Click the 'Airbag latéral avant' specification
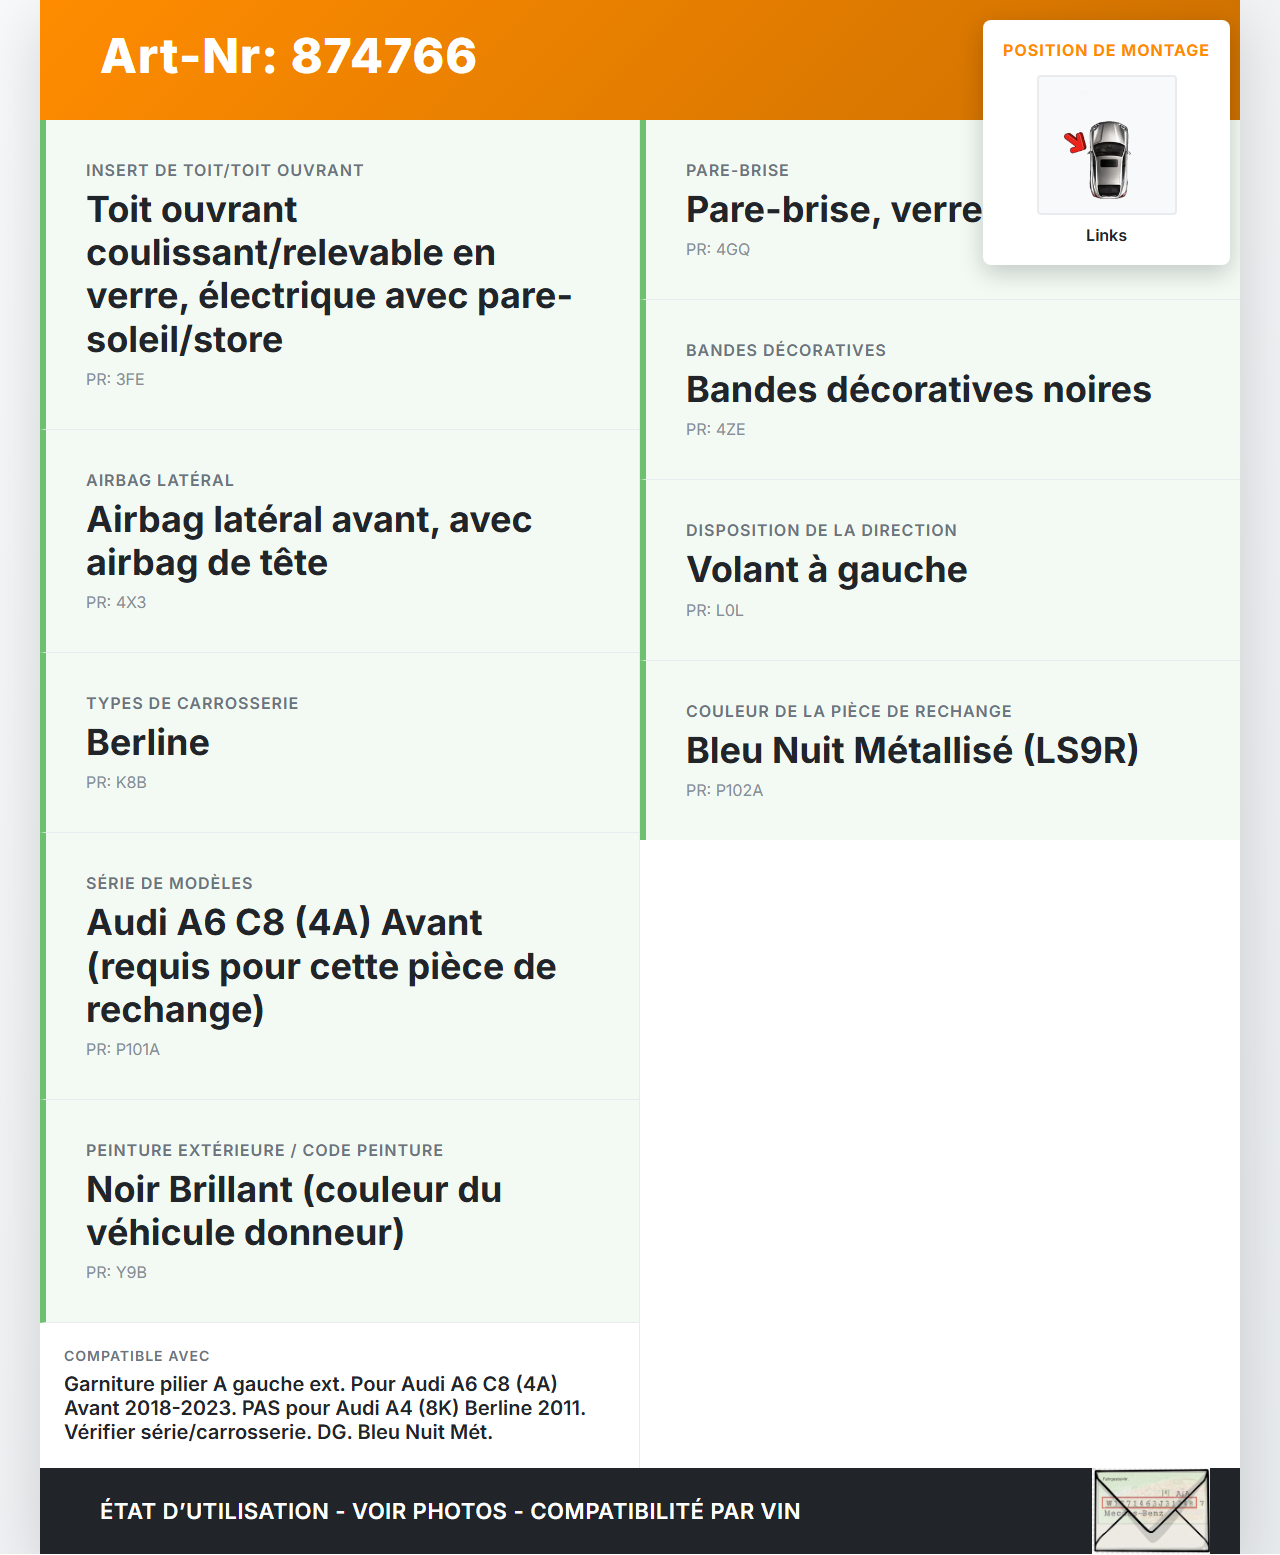Image resolution: width=1280 pixels, height=1555 pixels. coord(309,541)
